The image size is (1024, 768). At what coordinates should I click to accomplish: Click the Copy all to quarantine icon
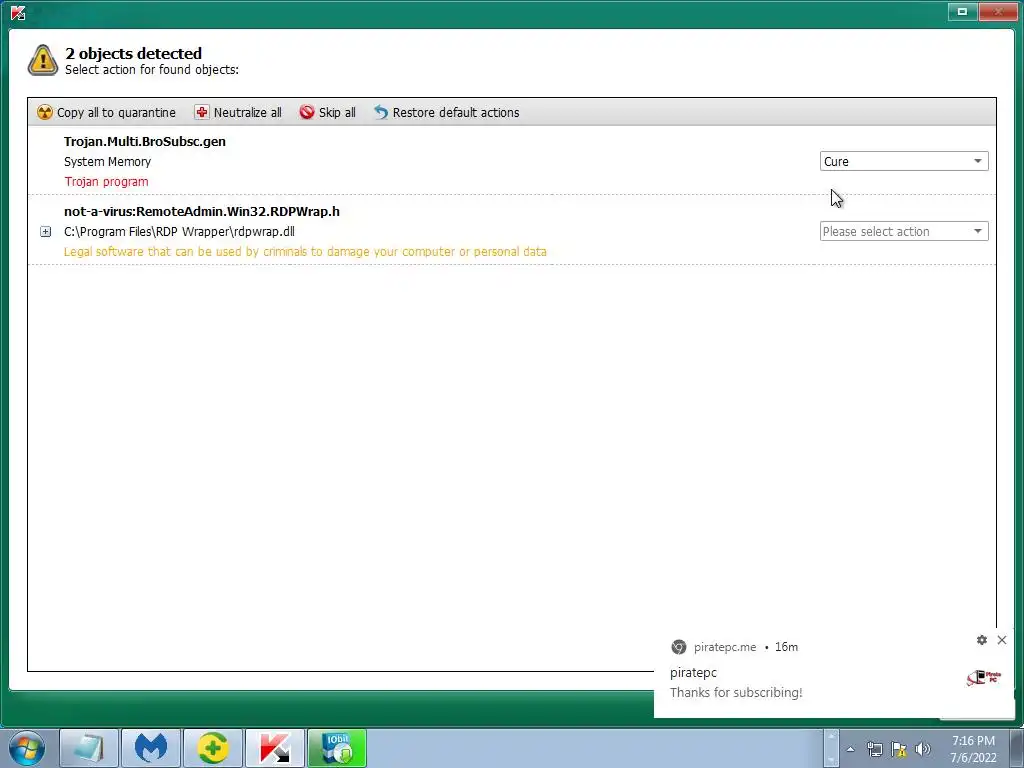point(44,112)
